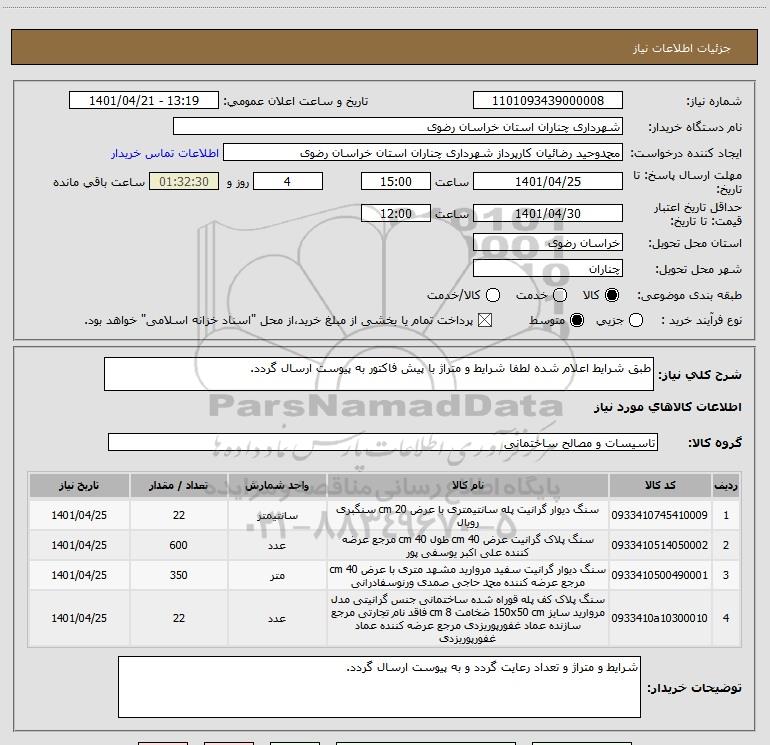
Task: Click delivery city چناران field
Action: (x=548, y=268)
